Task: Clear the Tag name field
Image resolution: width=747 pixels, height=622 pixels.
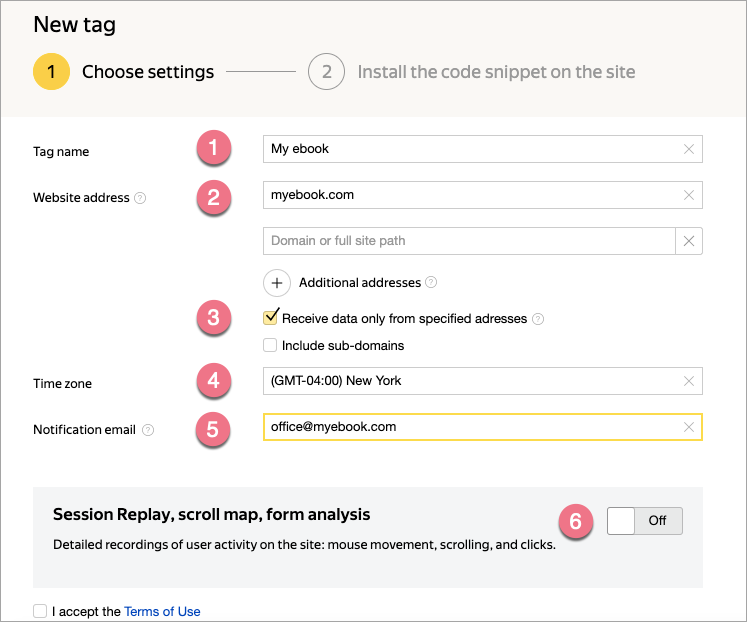Action: pos(688,149)
